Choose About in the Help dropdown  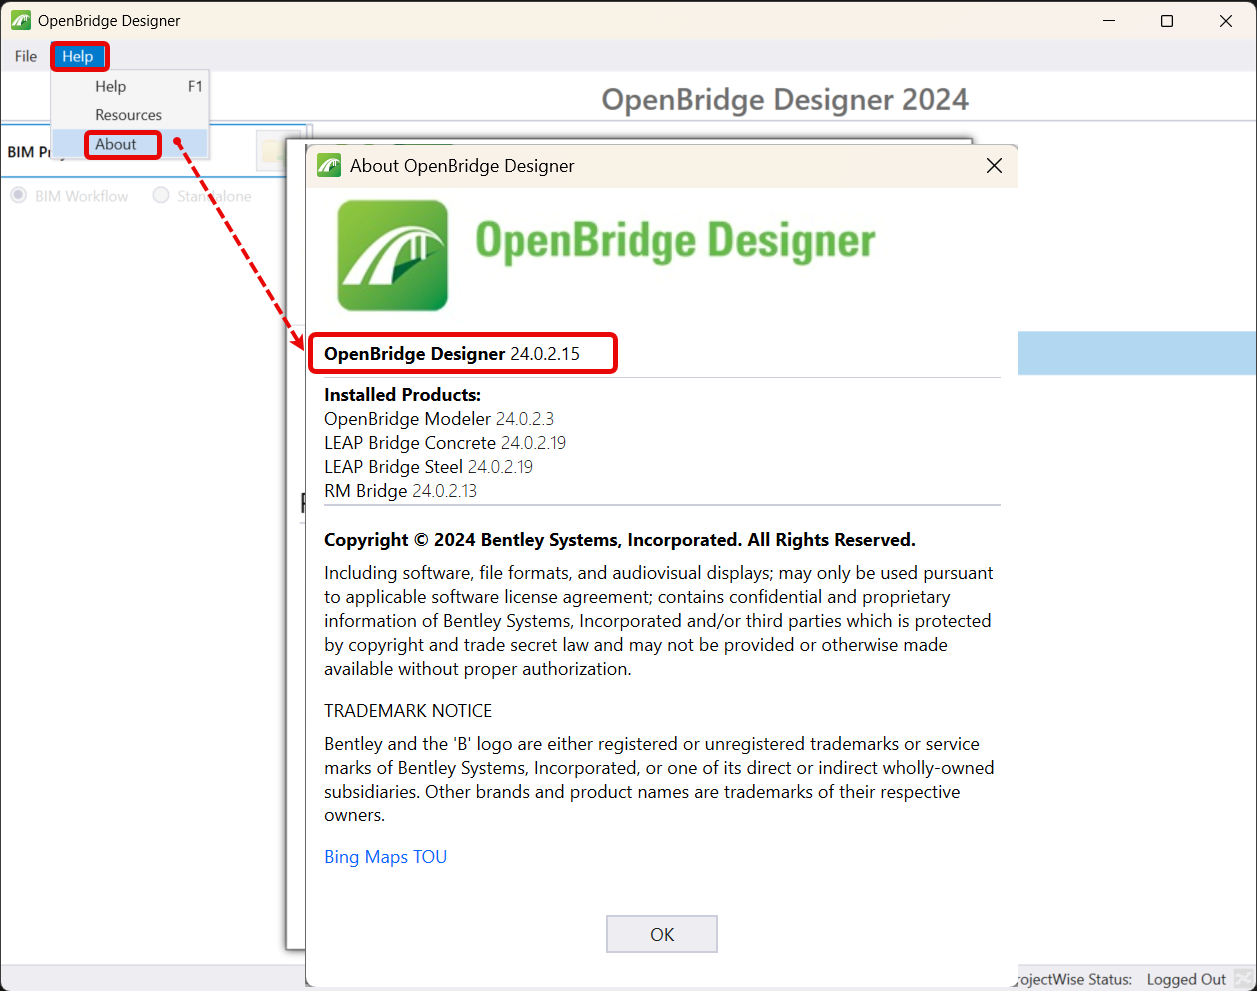(131, 144)
